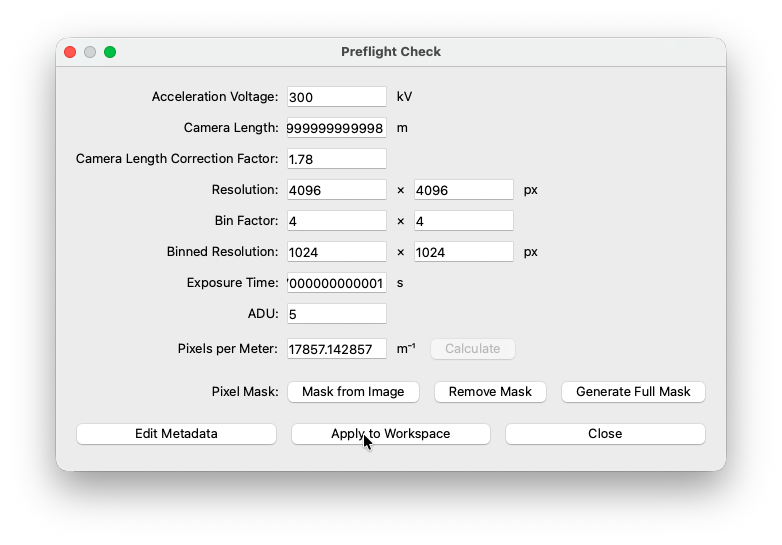782x545 pixels.
Task: Click the Preflight Check title text
Action: click(x=391, y=52)
